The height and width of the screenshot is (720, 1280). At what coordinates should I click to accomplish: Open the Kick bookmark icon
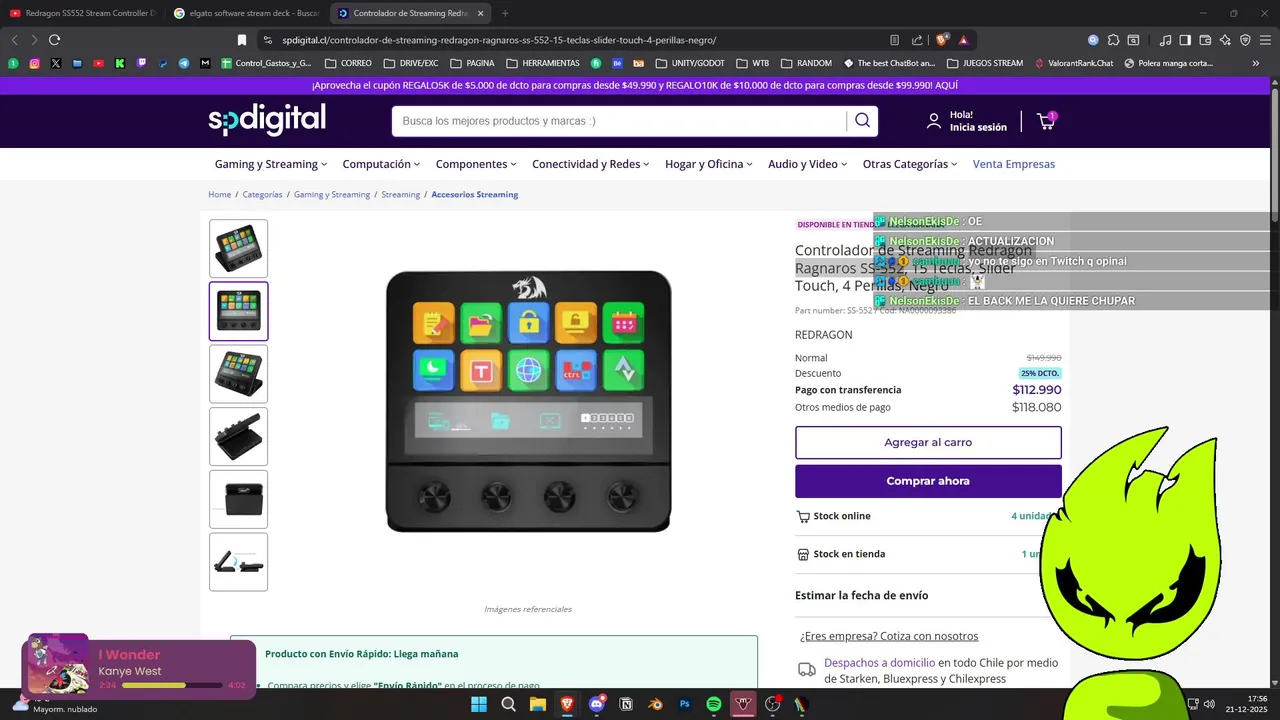120,63
